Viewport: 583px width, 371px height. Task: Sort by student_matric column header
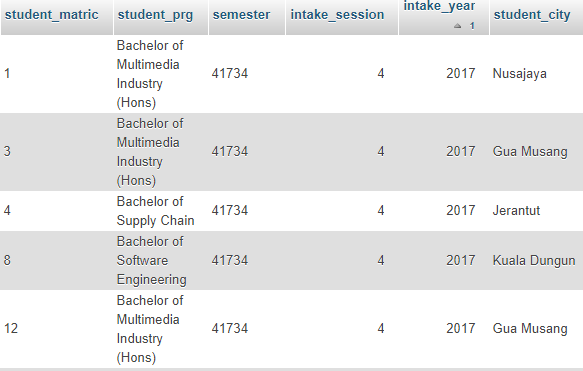(x=52, y=15)
